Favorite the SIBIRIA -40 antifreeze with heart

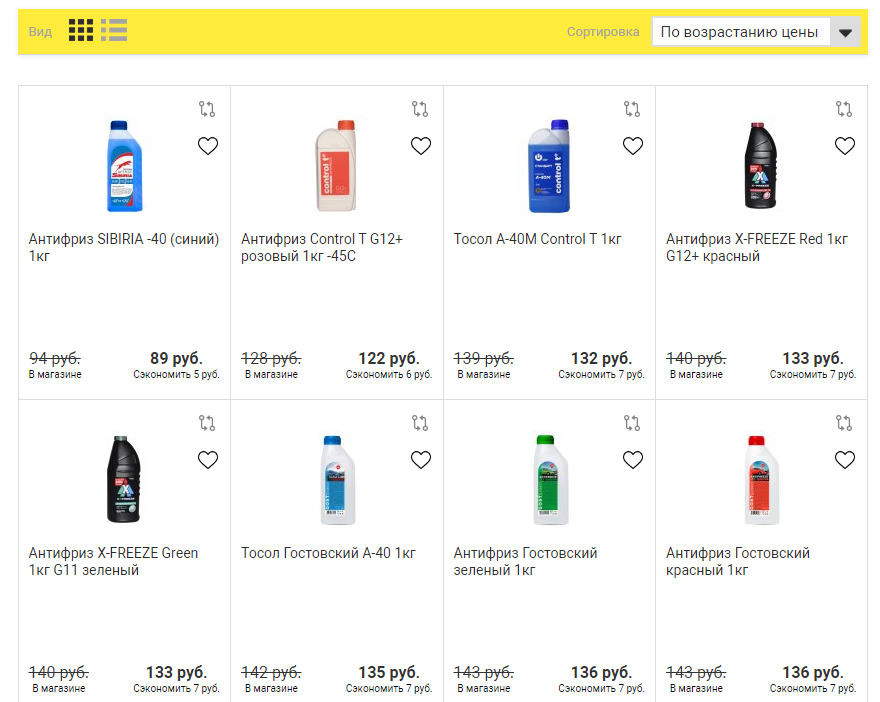coord(208,146)
